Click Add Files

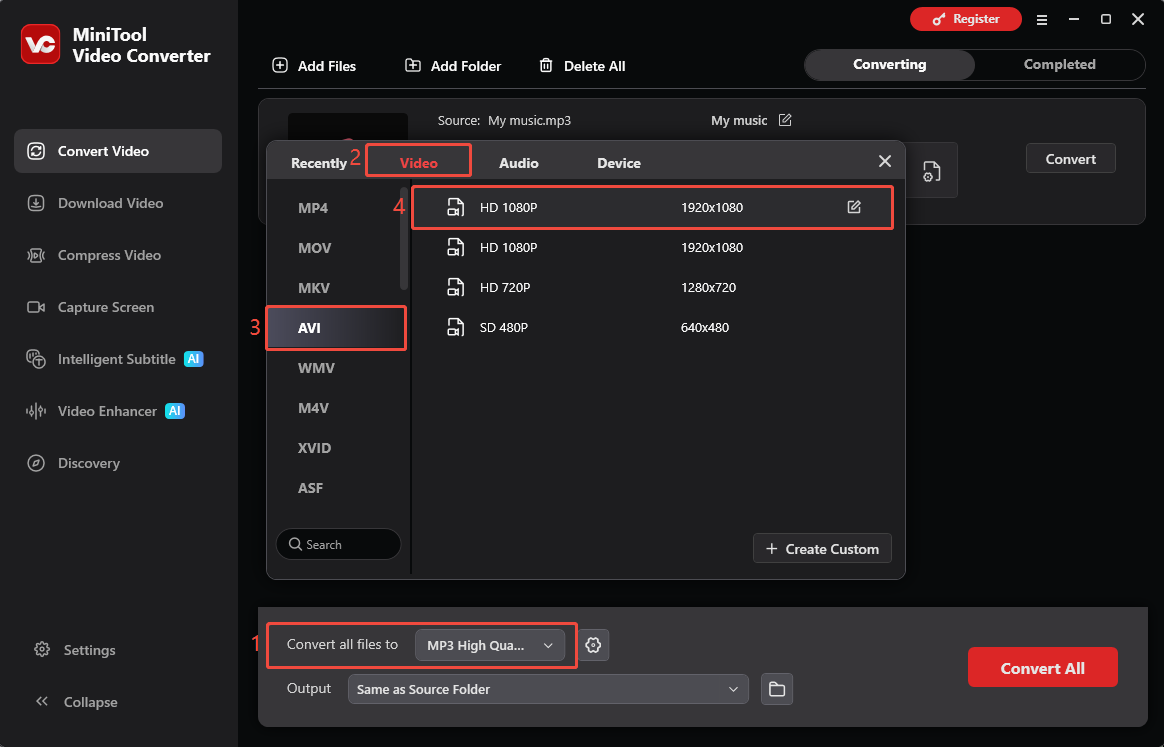pos(314,66)
